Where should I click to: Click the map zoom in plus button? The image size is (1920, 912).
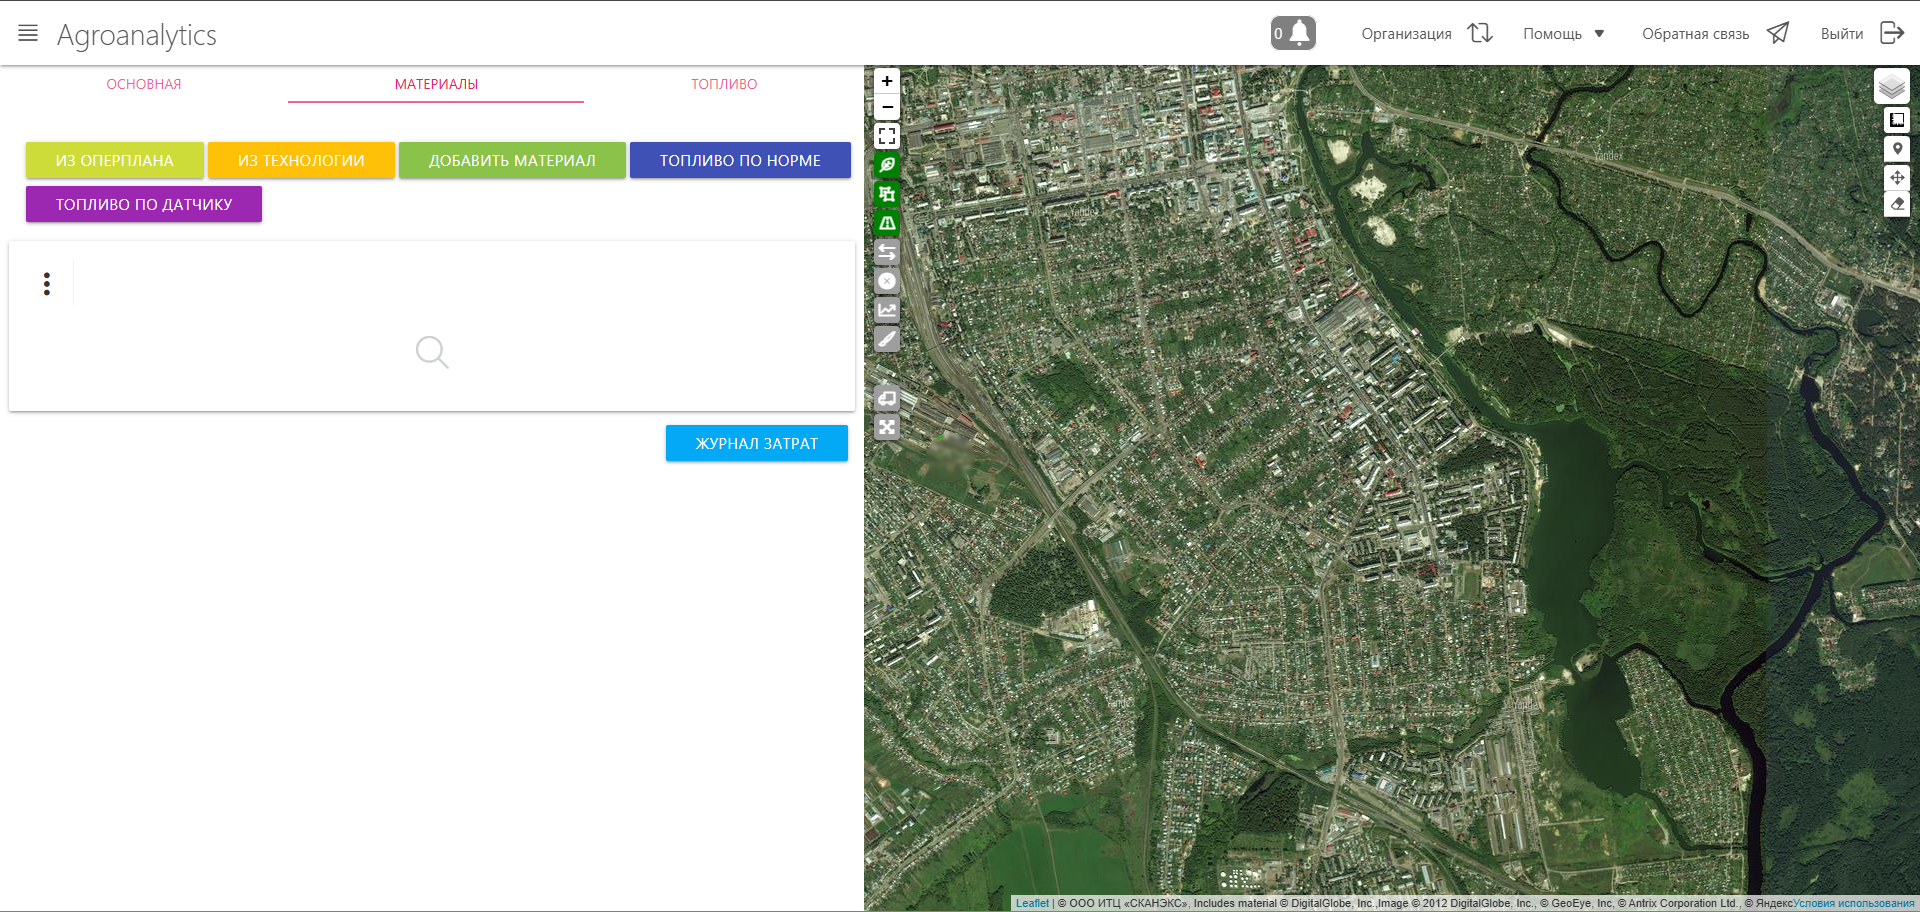(x=887, y=81)
